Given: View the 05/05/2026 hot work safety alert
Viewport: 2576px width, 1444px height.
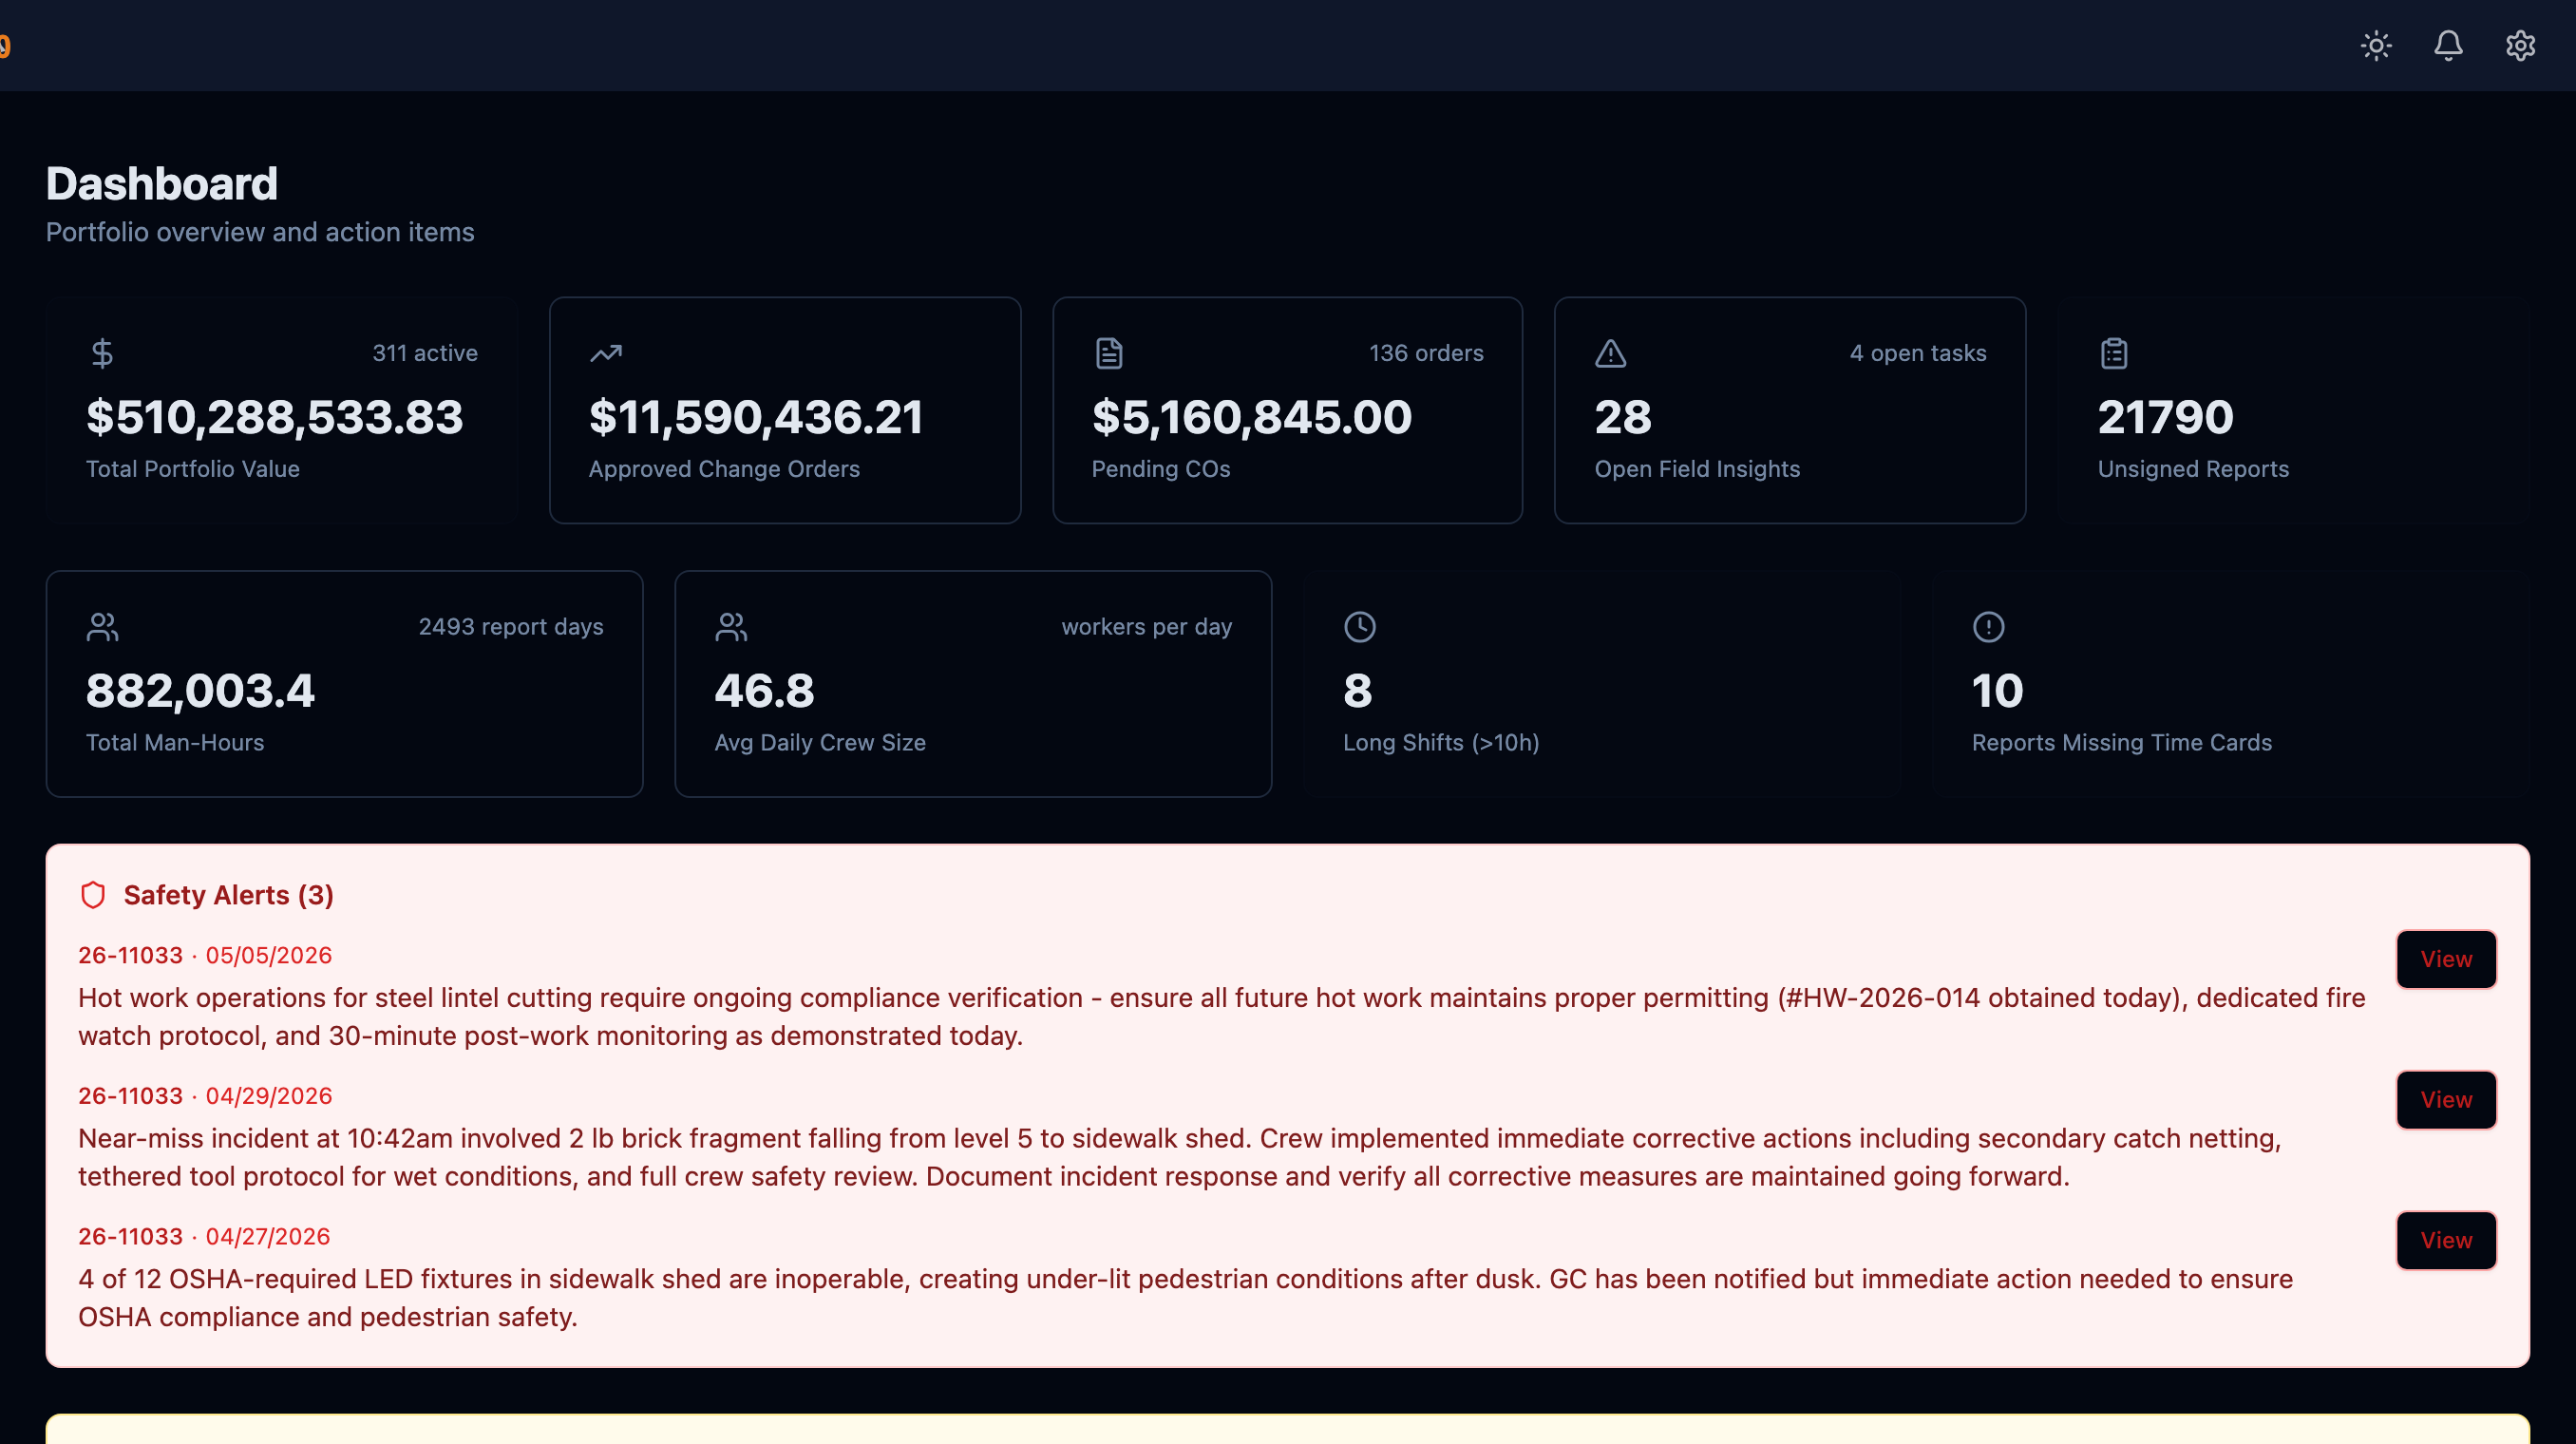Looking at the screenshot, I should pos(2446,959).
